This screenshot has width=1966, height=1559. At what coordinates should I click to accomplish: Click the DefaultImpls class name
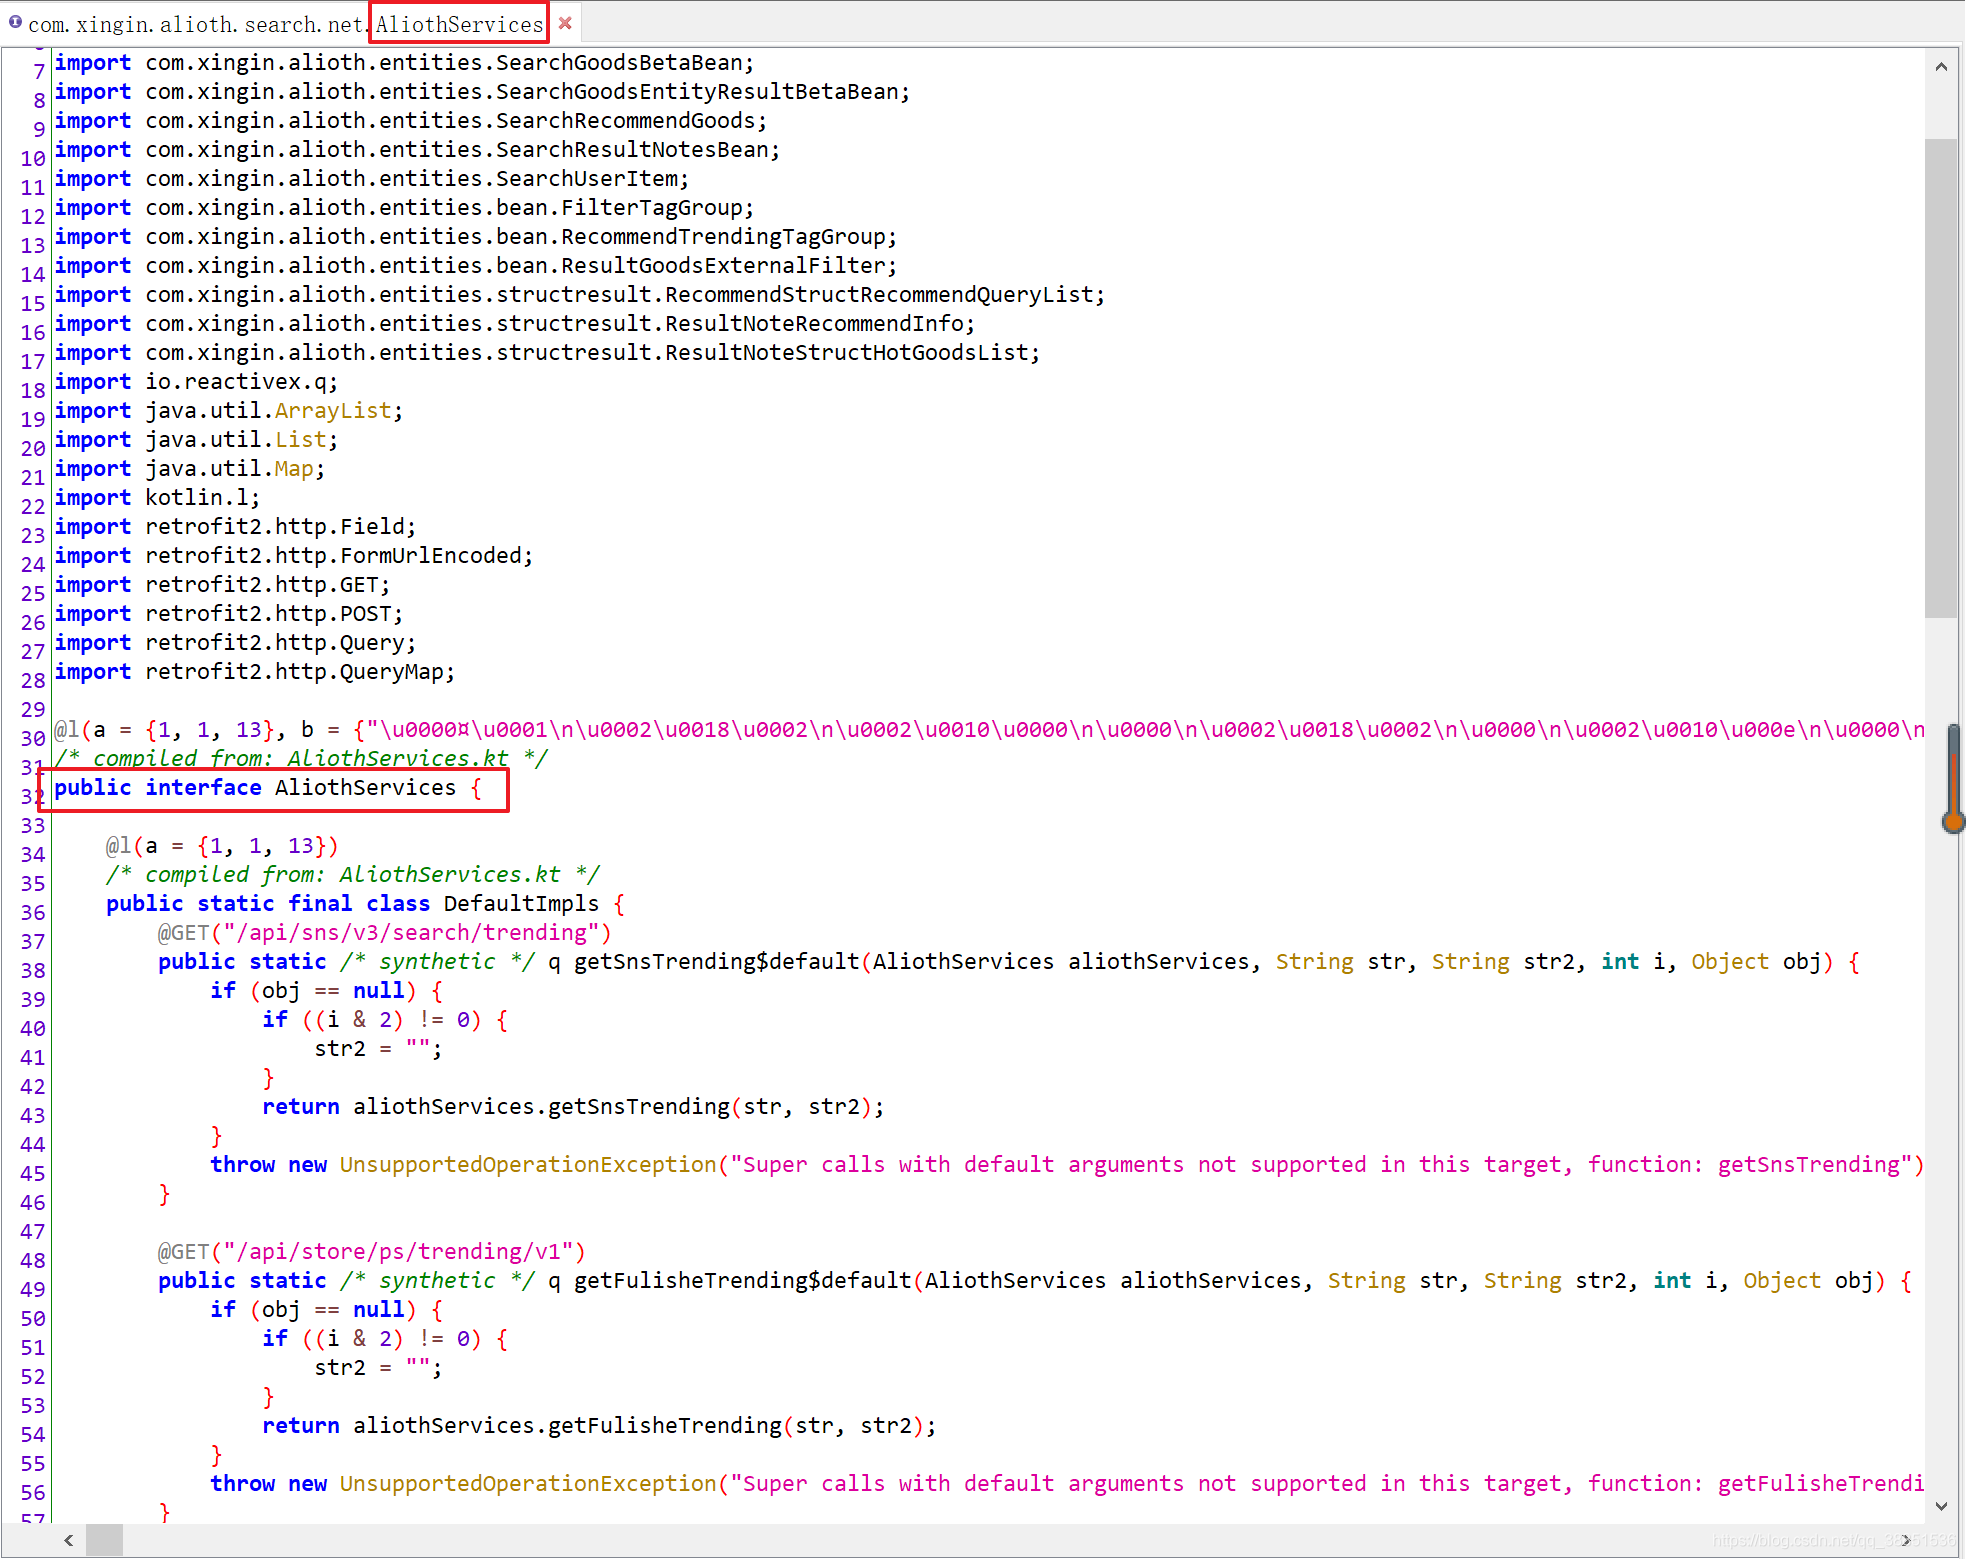[521, 904]
